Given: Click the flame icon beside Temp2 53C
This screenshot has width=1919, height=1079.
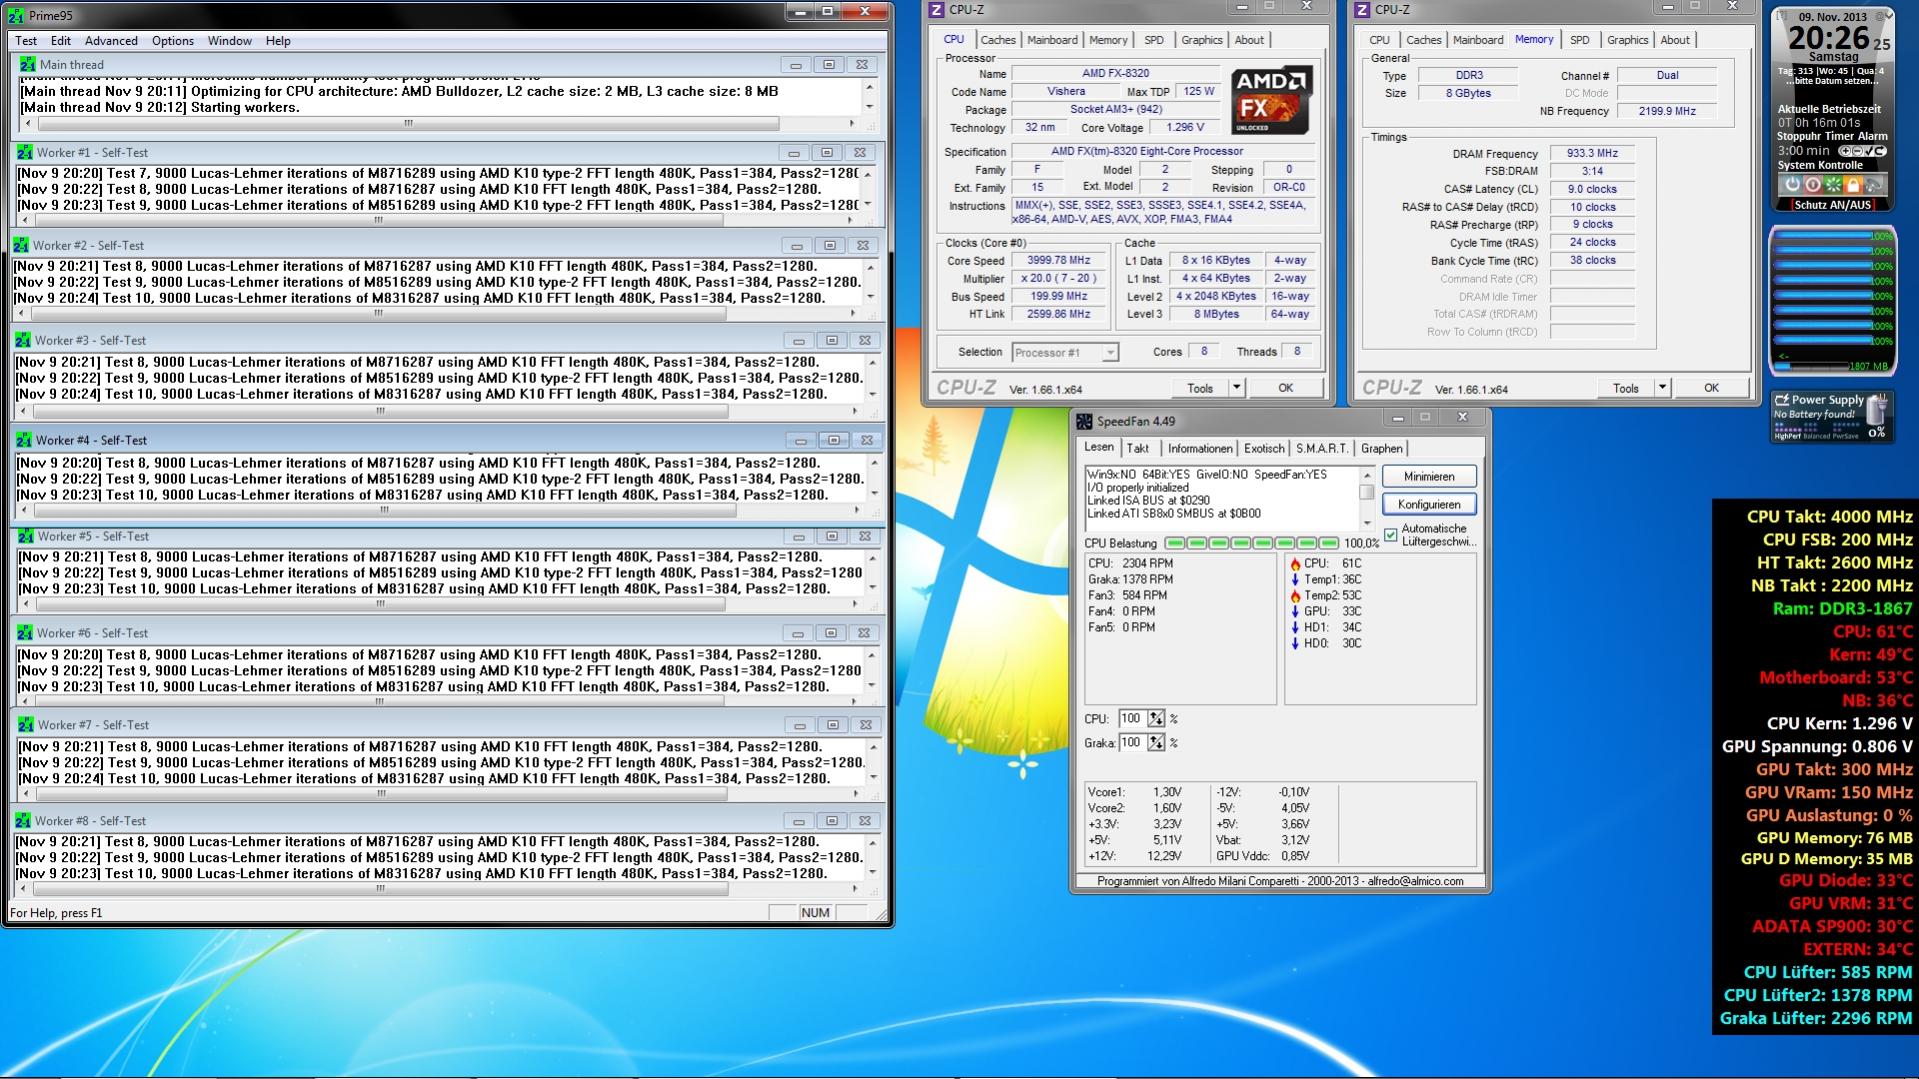Looking at the screenshot, I should pyautogui.click(x=1295, y=596).
